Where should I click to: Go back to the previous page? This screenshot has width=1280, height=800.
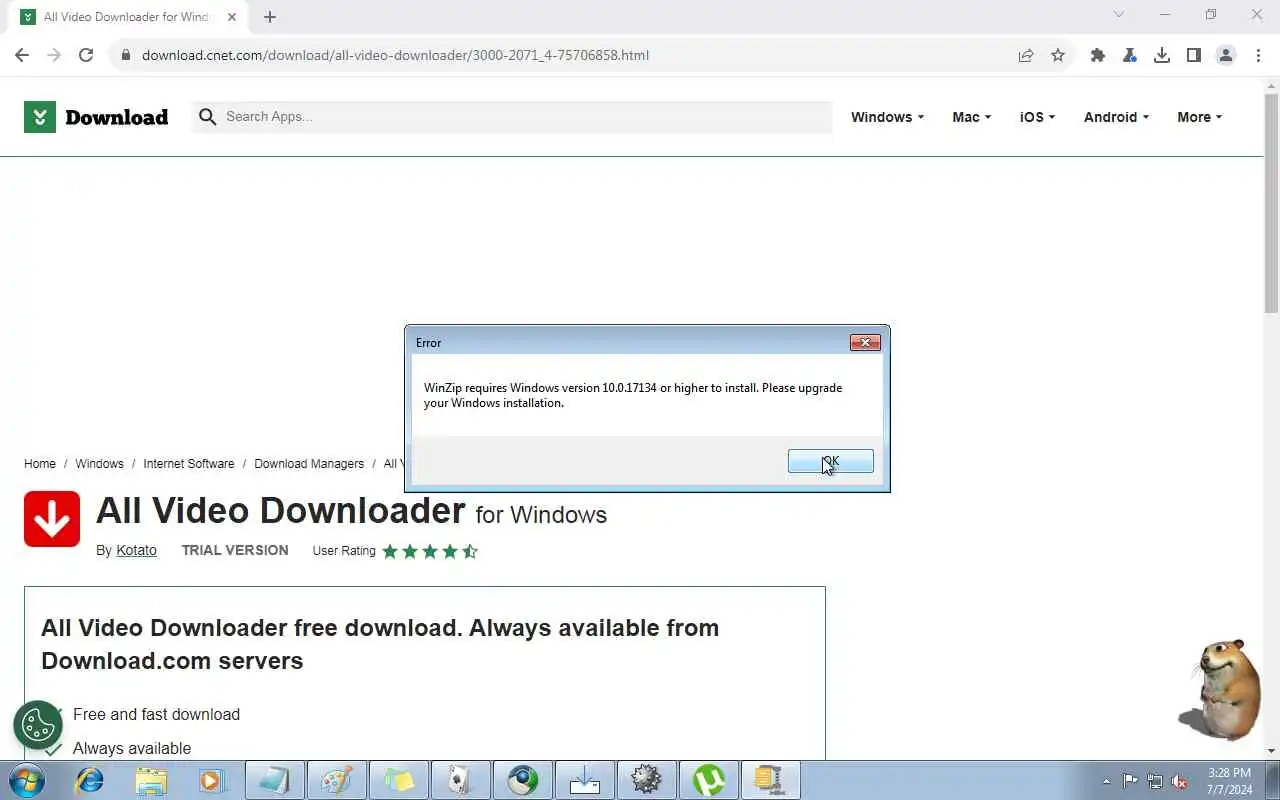[x=22, y=55]
